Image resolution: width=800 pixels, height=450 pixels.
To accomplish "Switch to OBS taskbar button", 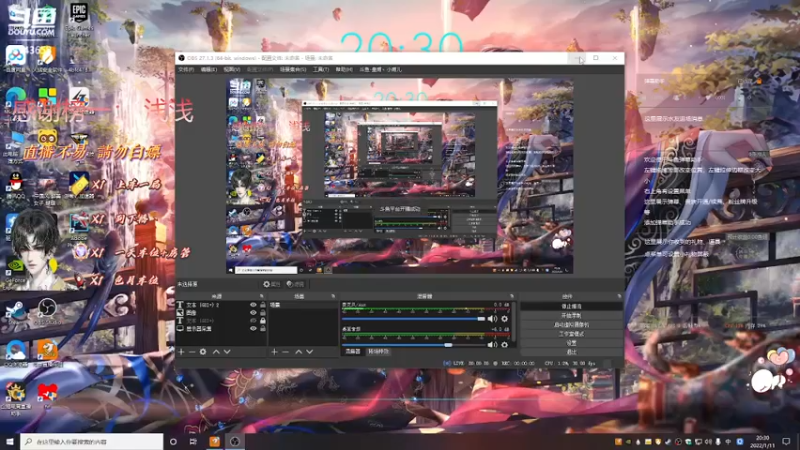I will tap(235, 441).
